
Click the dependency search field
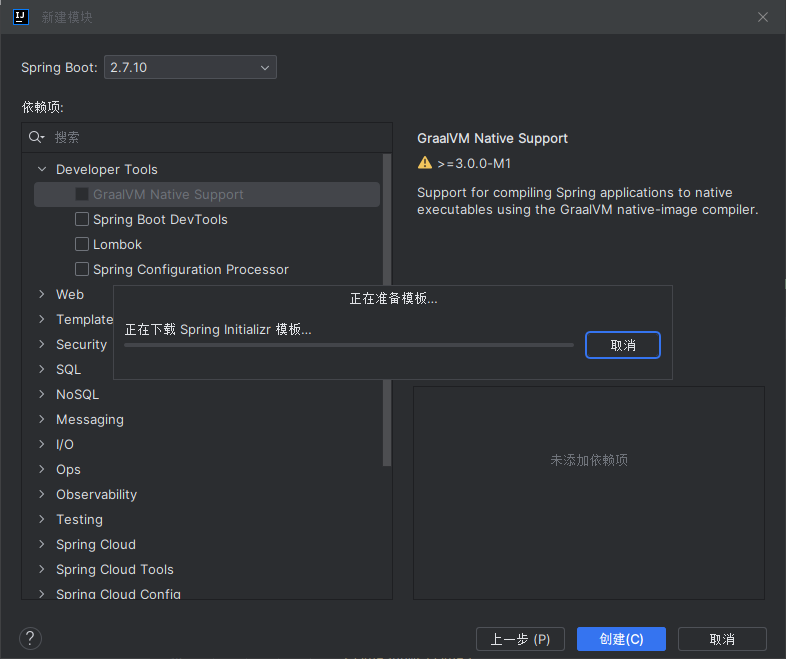(x=207, y=137)
